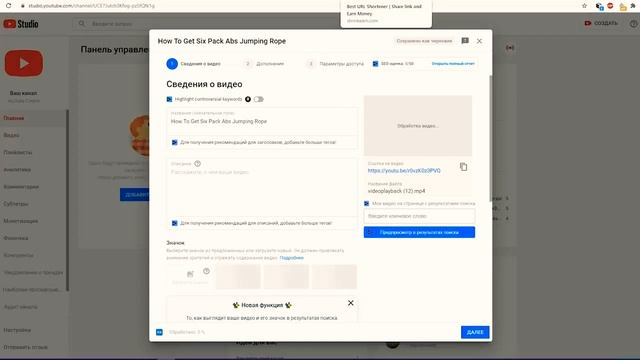Click the browser address bar URL
The image size is (640, 360).
click(91, 6)
